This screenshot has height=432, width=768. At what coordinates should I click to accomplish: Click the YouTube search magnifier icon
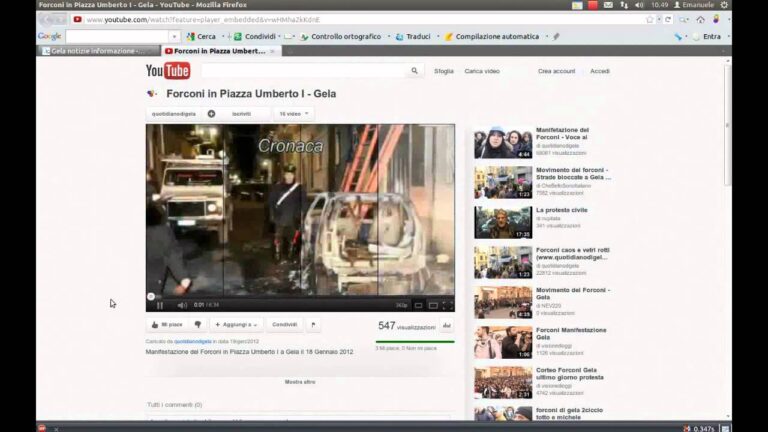[x=414, y=71]
